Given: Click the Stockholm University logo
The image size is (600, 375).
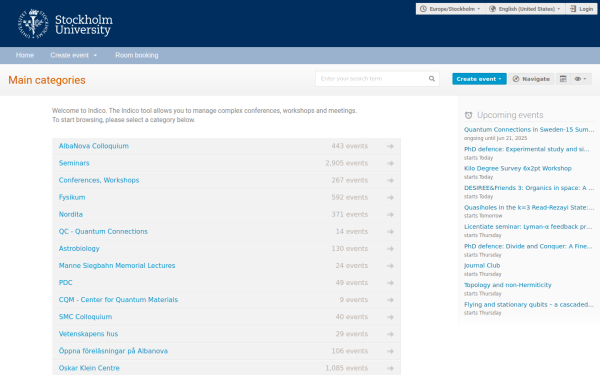Looking at the screenshot, I should pos(65,24).
